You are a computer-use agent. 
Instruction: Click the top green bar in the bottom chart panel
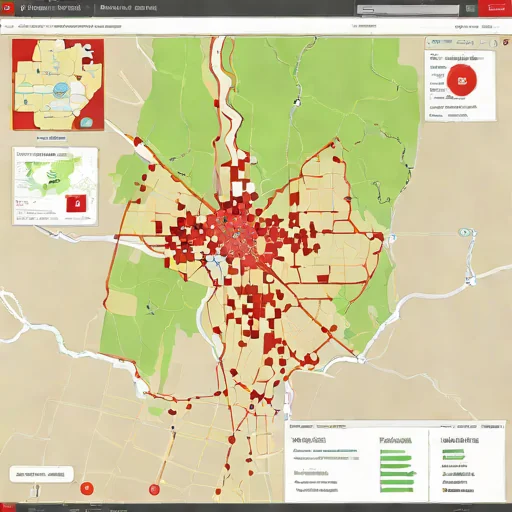click(x=393, y=452)
